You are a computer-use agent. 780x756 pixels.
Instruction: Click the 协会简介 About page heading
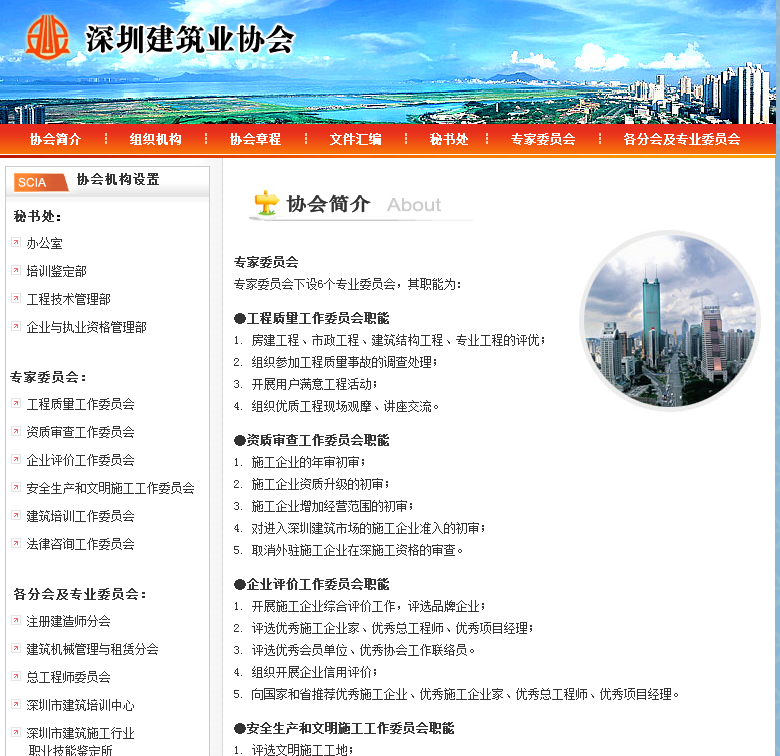(363, 204)
